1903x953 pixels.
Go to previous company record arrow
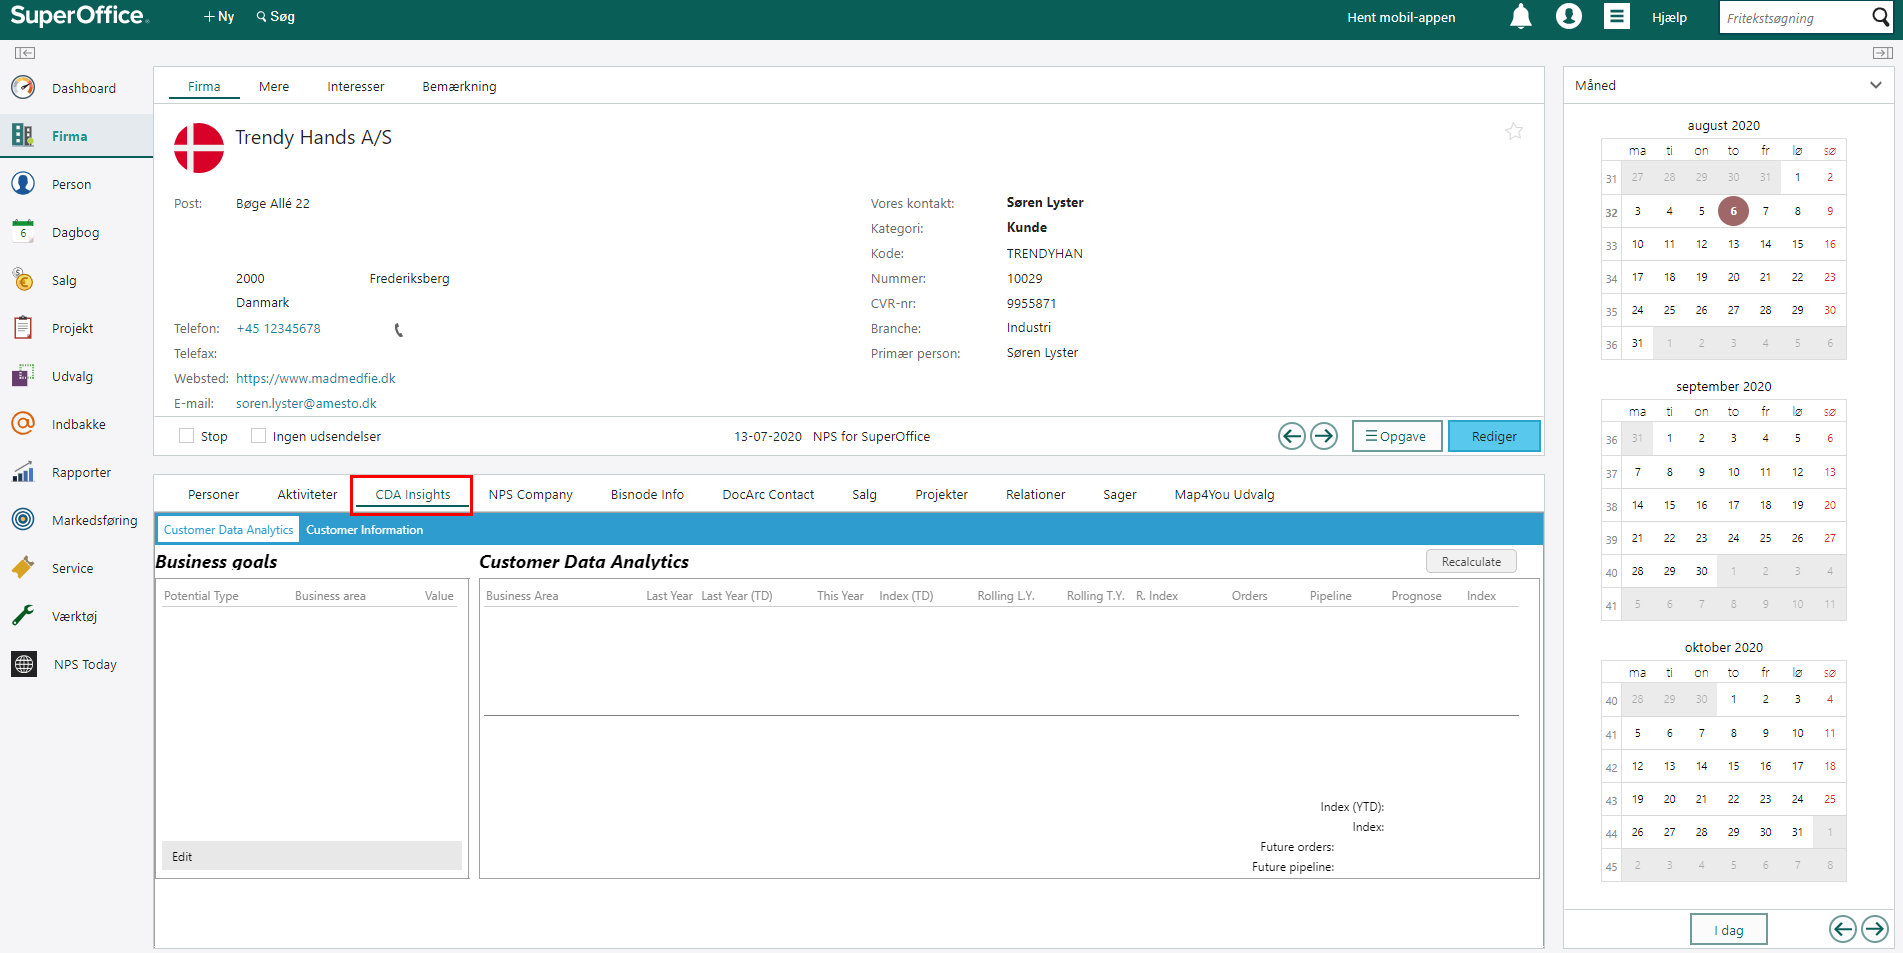pyautogui.click(x=1291, y=436)
